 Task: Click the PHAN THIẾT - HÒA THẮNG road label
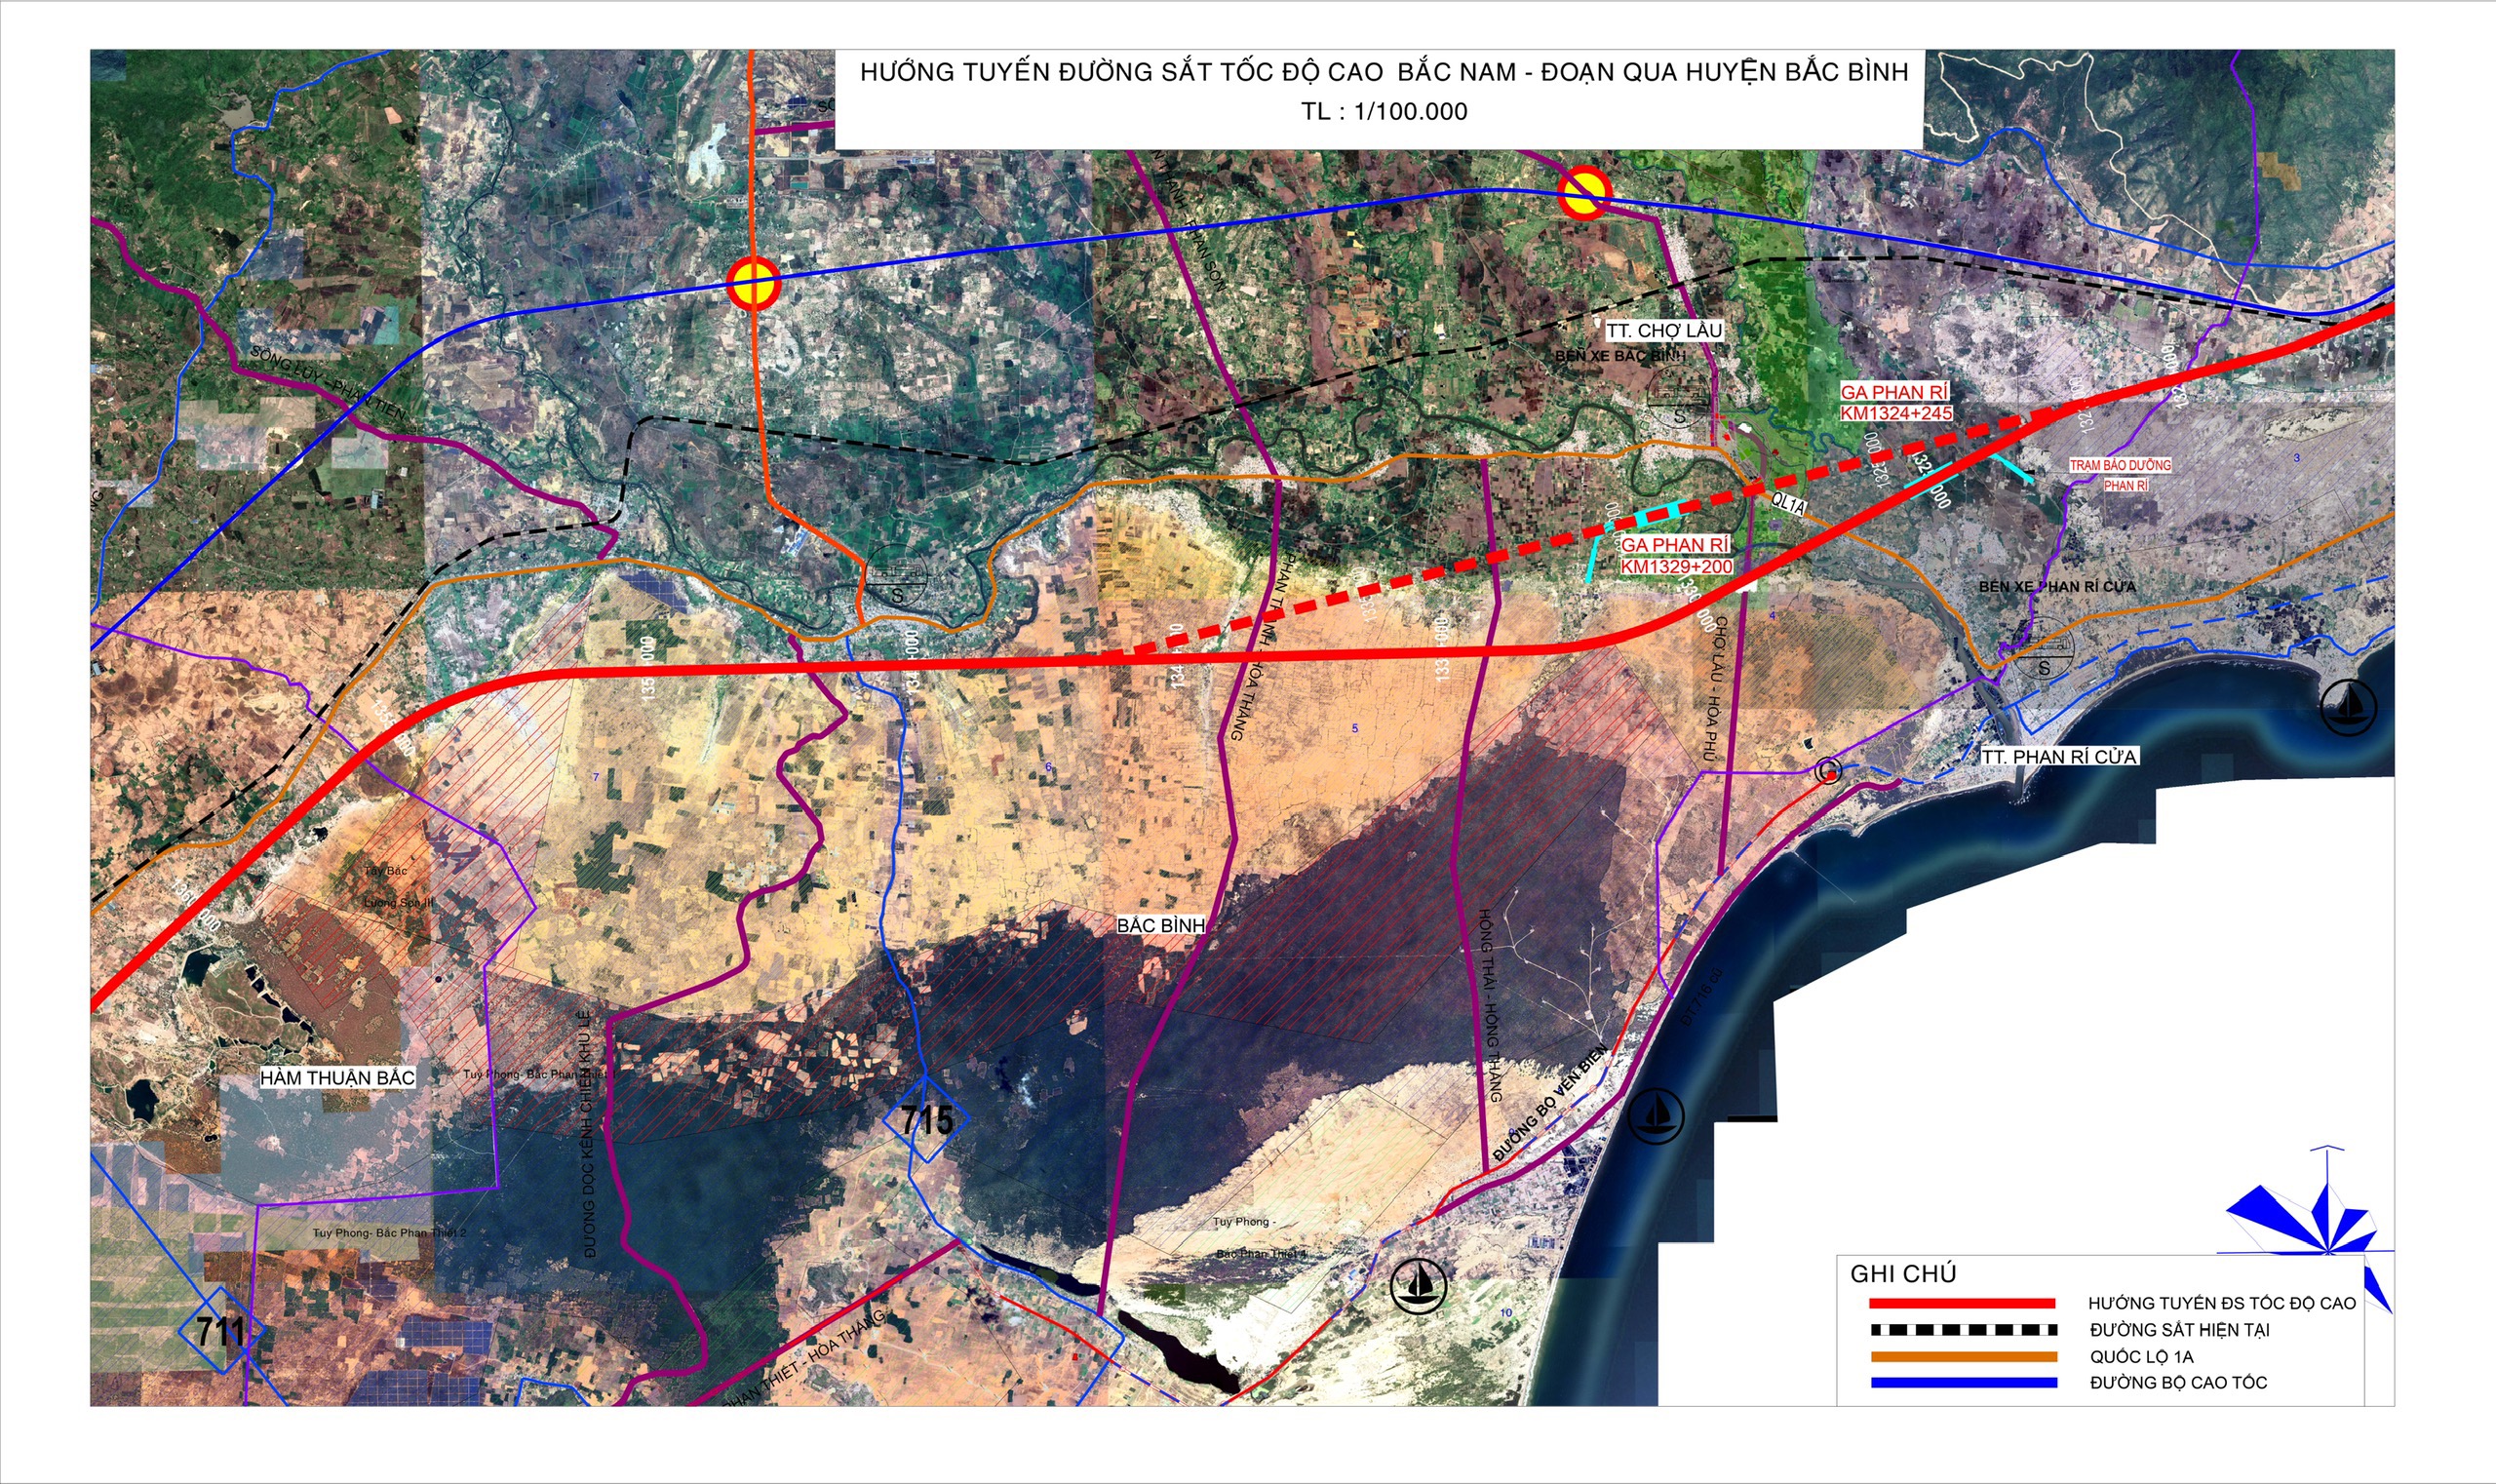[803, 1358]
